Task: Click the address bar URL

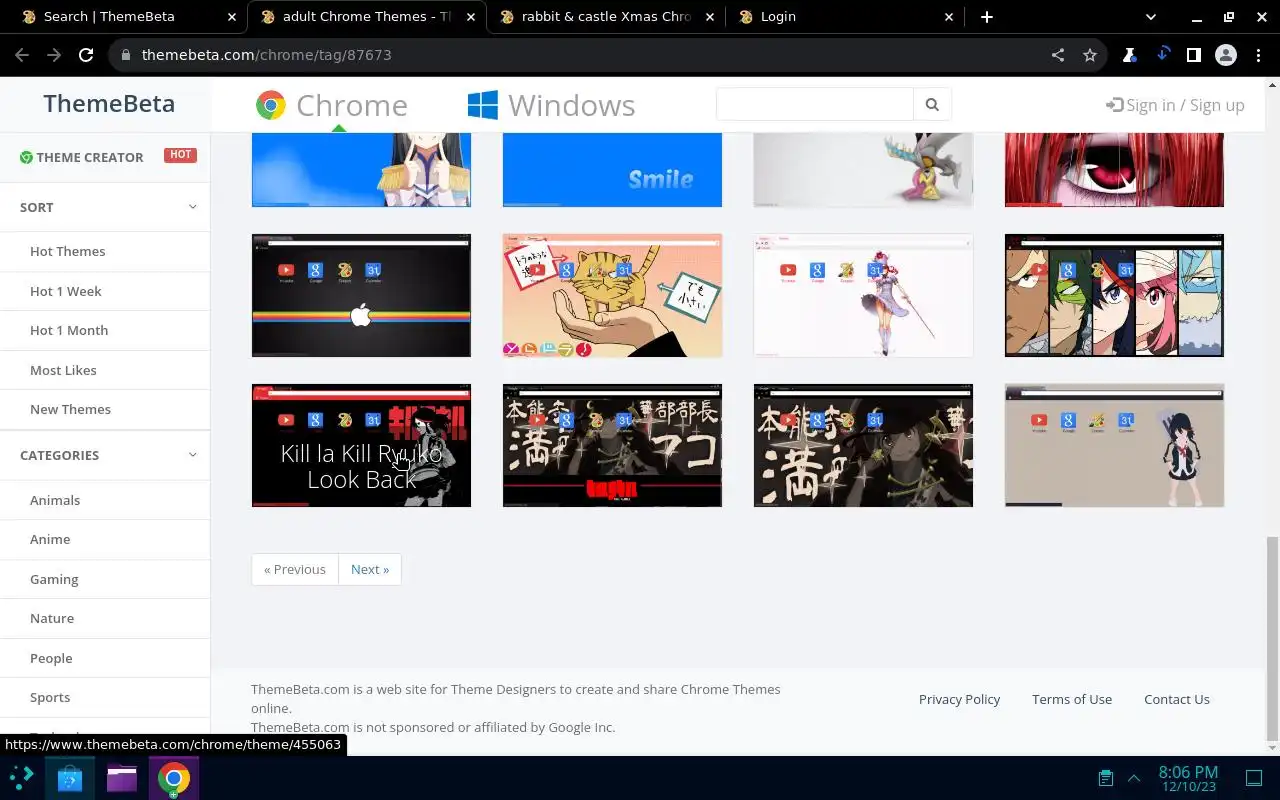Action: click(266, 55)
